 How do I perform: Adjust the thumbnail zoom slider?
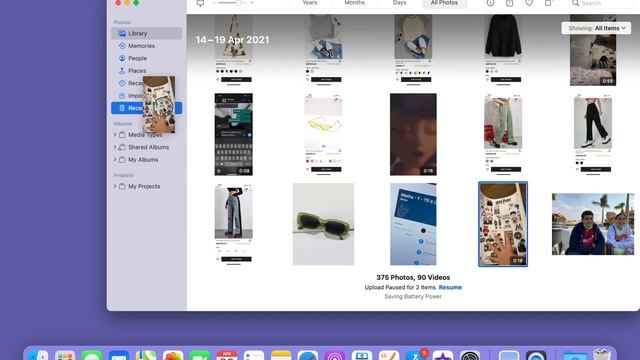[233, 3]
